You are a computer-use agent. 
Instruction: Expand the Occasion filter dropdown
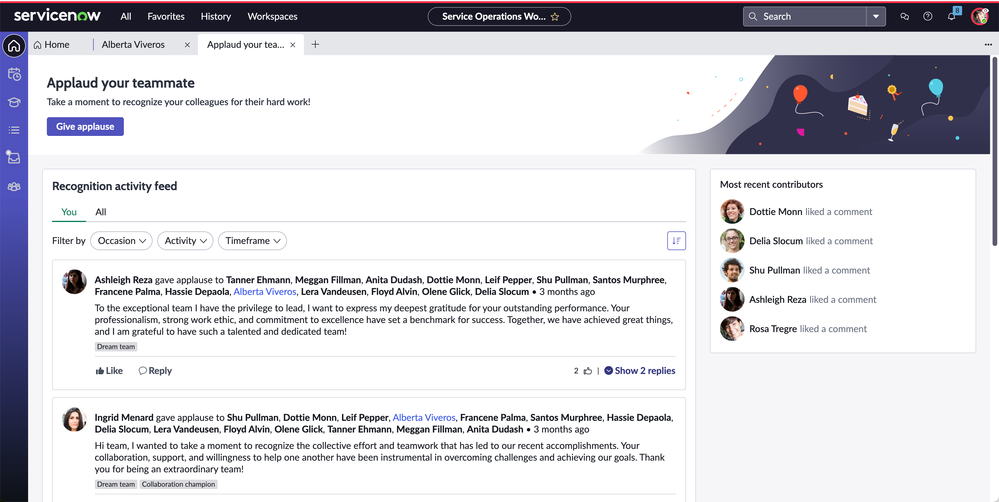(x=121, y=241)
